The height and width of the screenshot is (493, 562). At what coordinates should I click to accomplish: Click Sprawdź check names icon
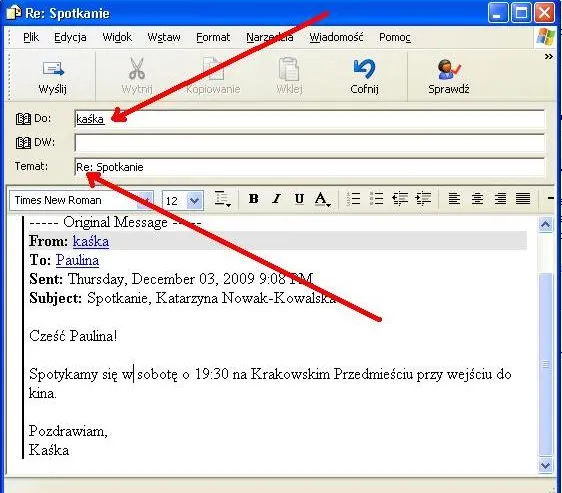coord(448,77)
